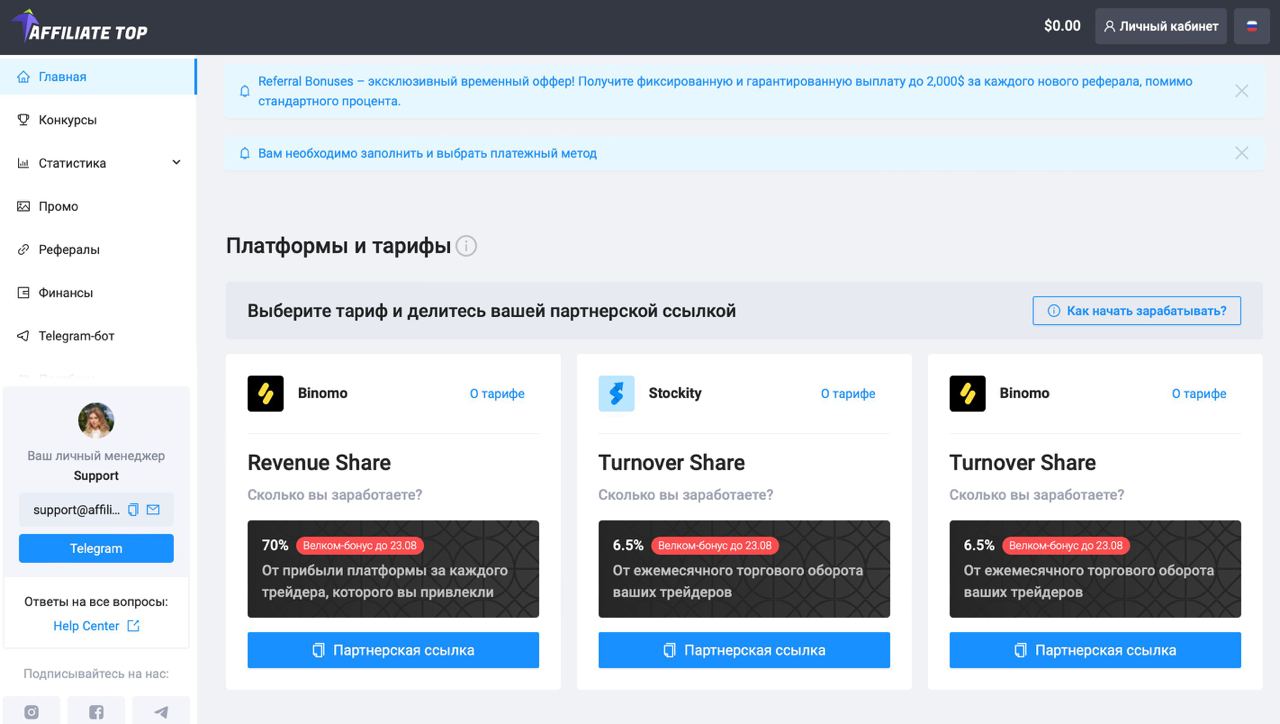Copy Партнерская ссылка for Binomo Turnover Share
The height and width of the screenshot is (724, 1280).
(1095, 650)
